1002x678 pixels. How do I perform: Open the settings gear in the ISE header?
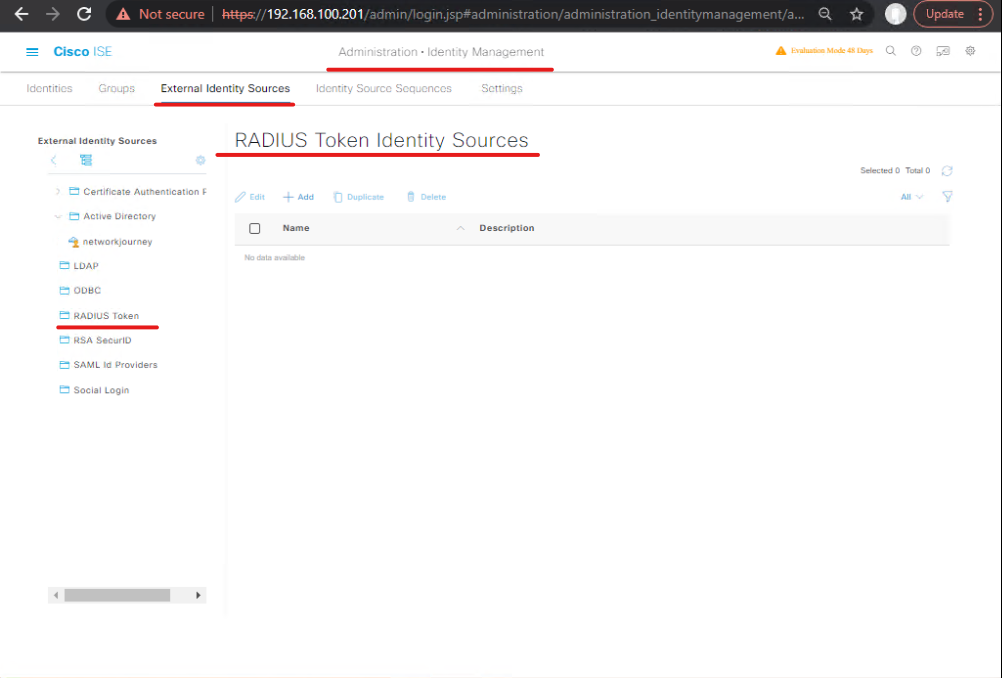tap(970, 51)
